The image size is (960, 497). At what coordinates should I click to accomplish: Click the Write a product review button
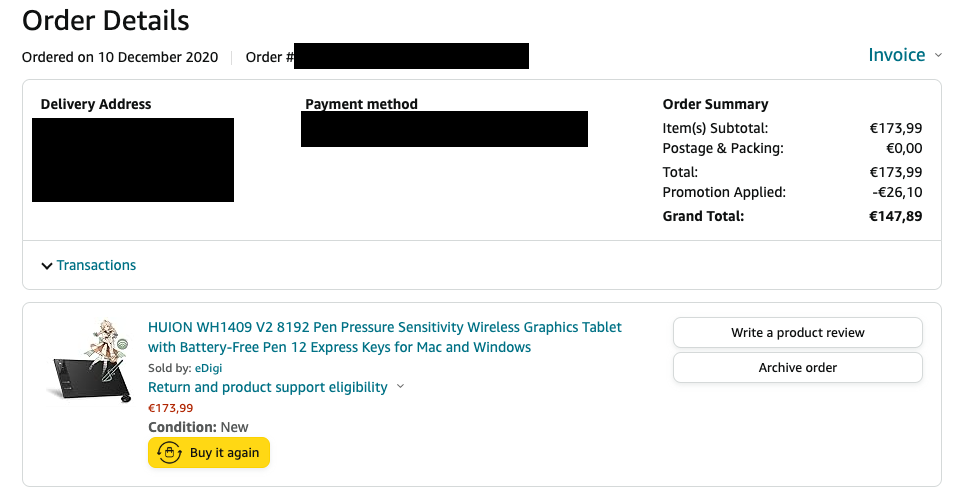pyautogui.click(x=797, y=333)
